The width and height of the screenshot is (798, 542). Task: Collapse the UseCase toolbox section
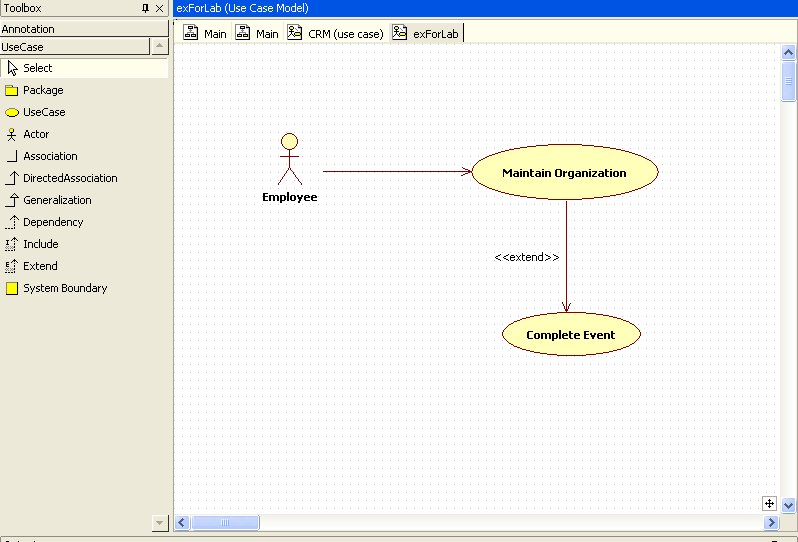point(75,47)
